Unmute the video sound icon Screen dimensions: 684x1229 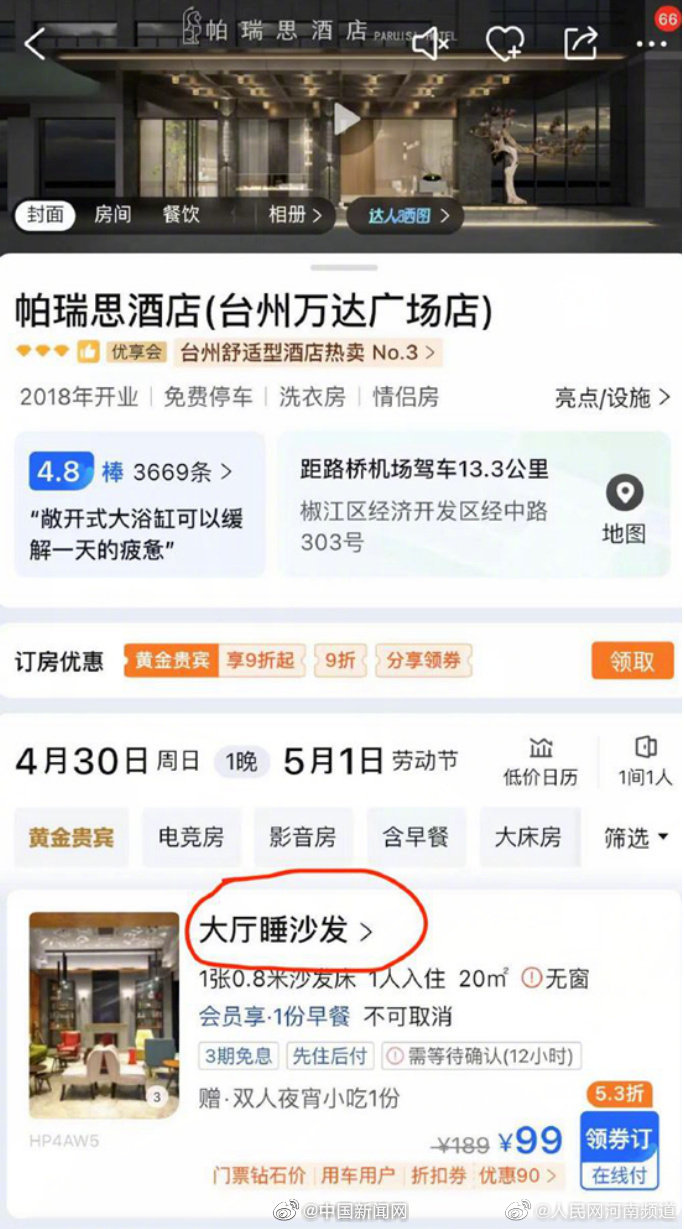click(430, 42)
